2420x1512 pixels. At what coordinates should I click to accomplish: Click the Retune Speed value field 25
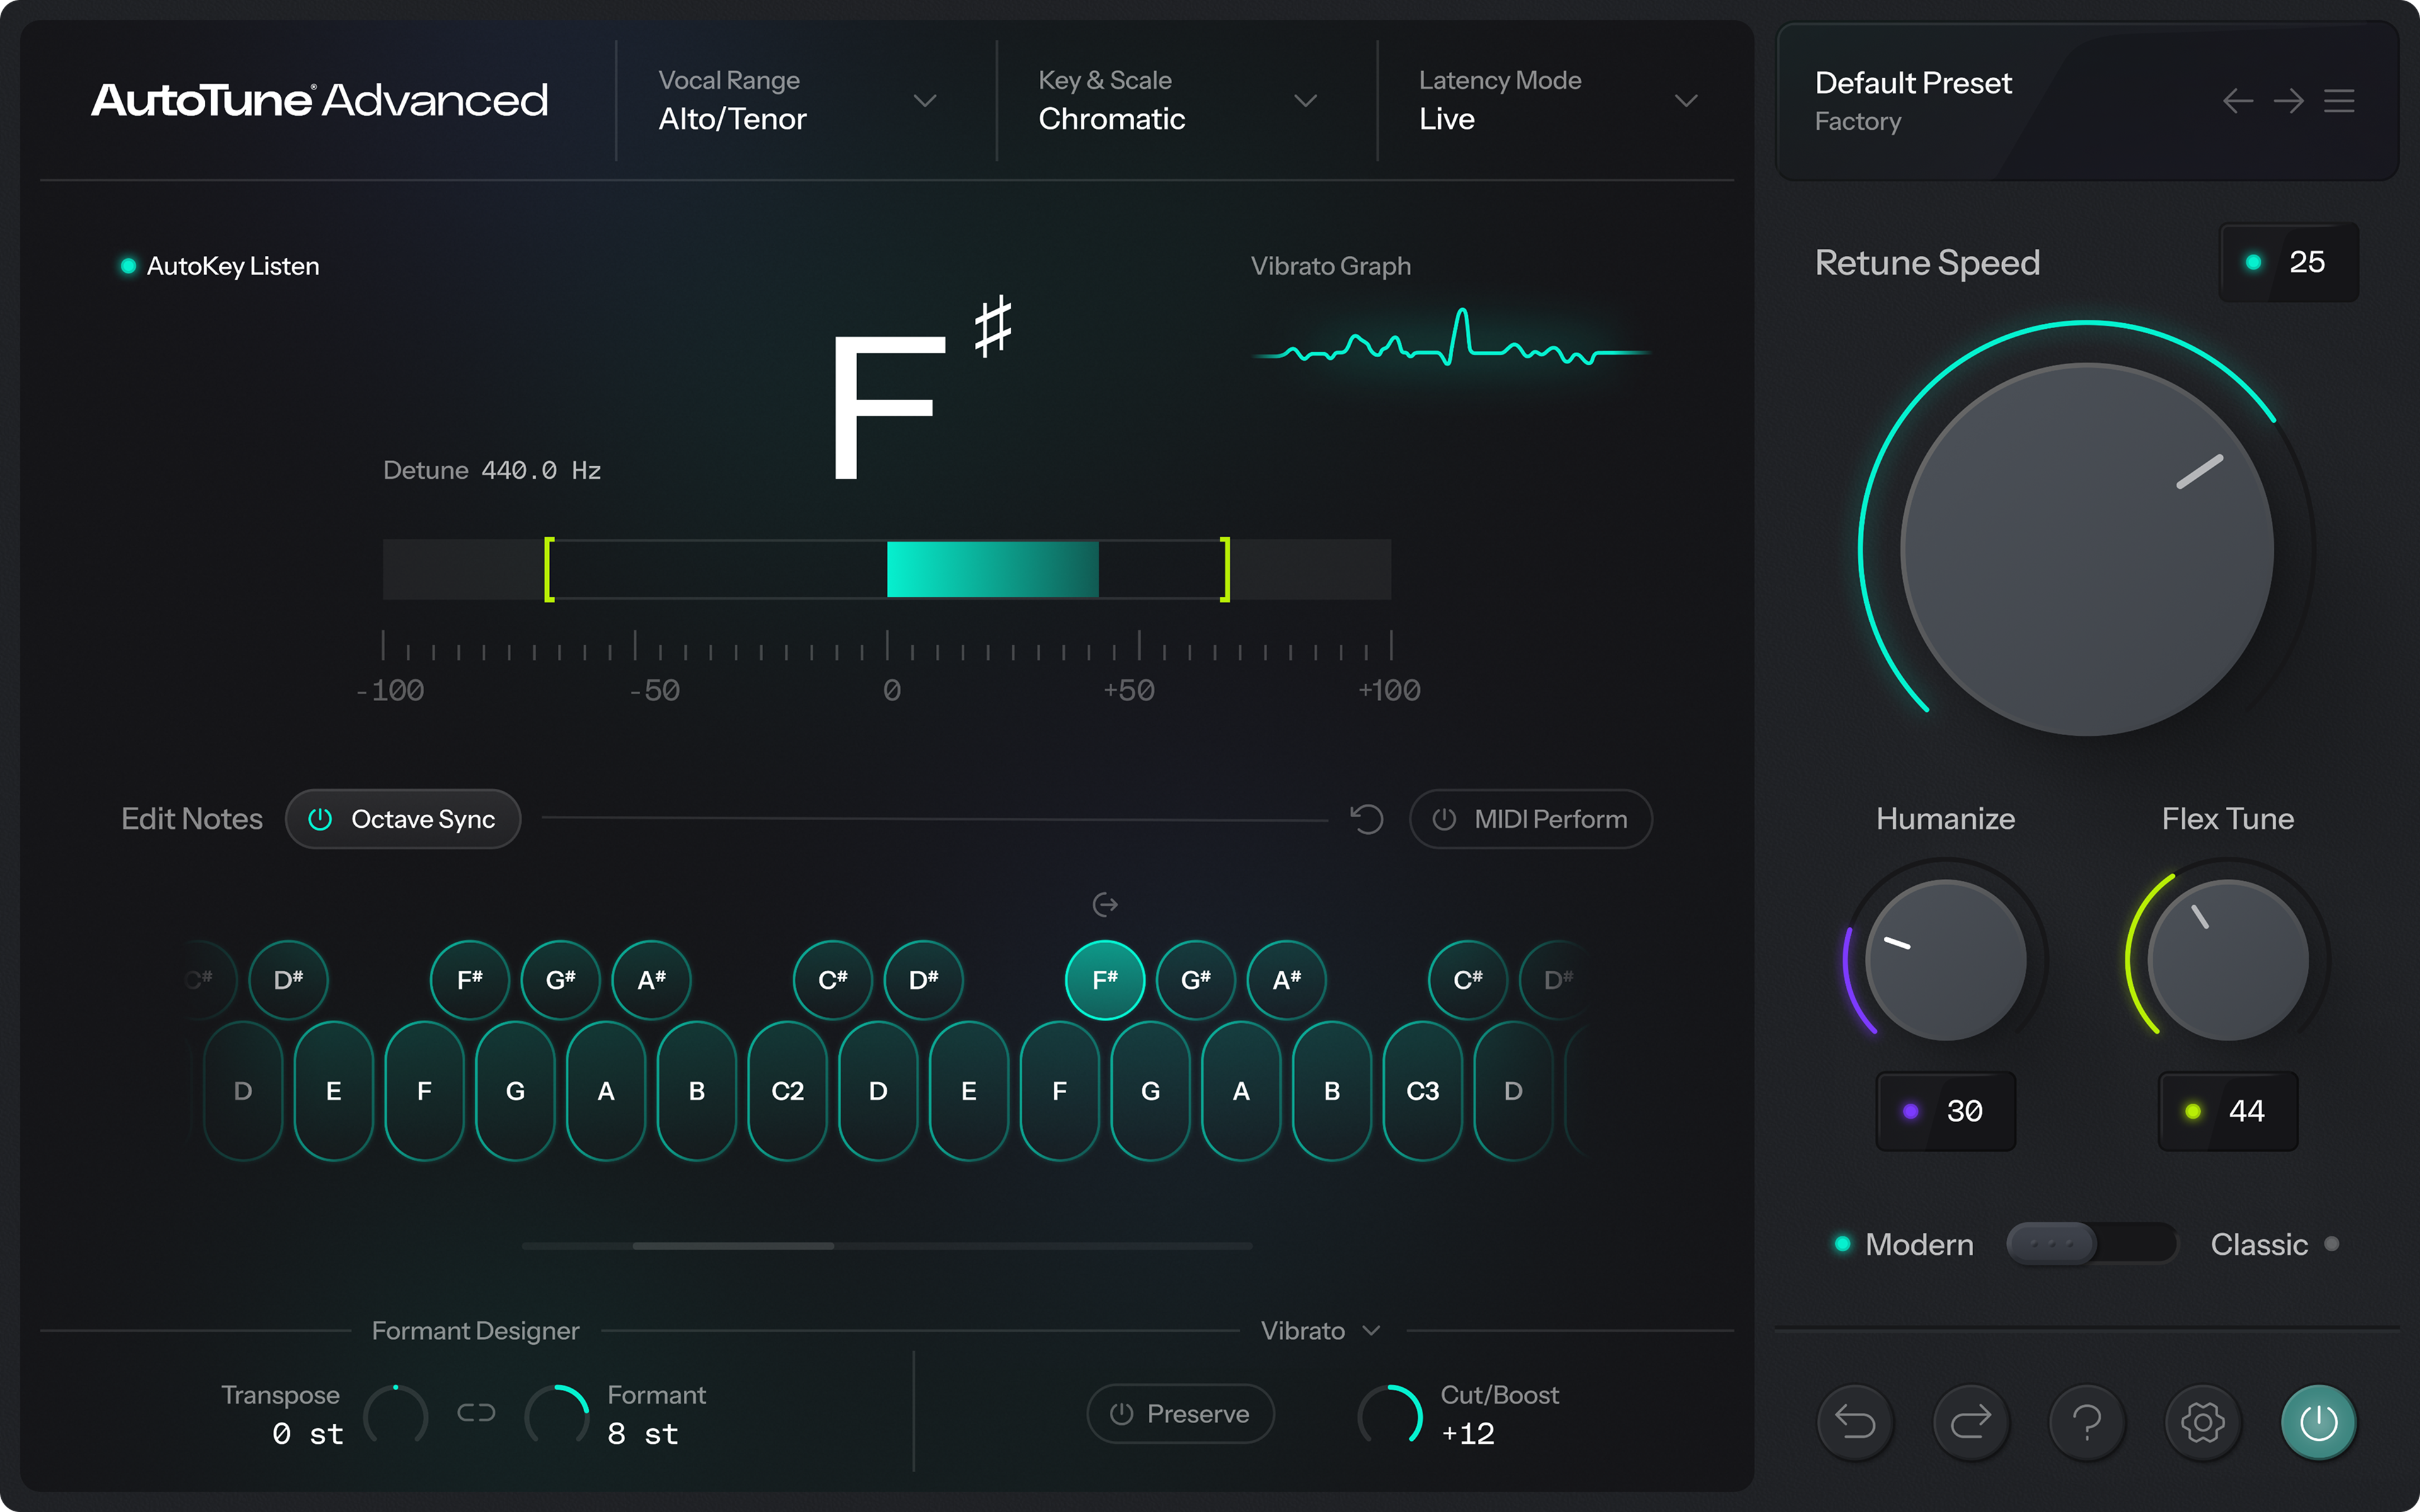click(2289, 262)
